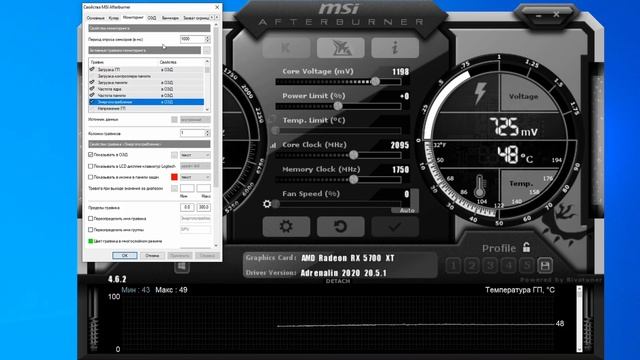Click the tab strip left scroll arrow
The width and height of the screenshot is (640, 360).
pos(212,18)
